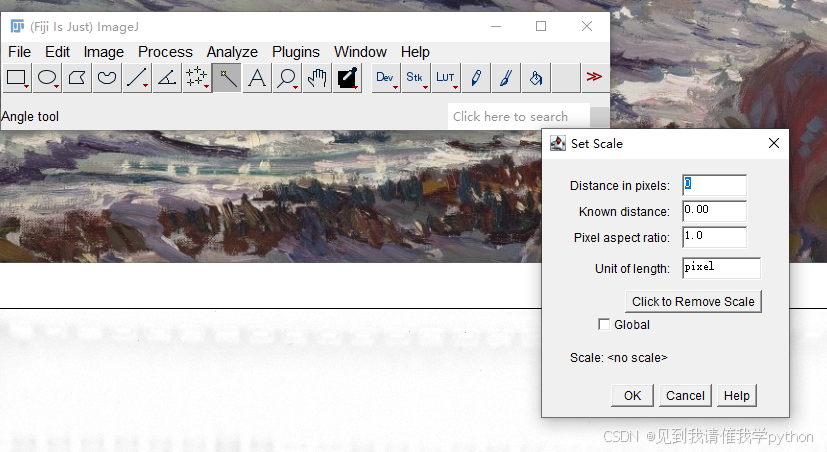Select the Multi-point tool
Viewport: 827px width, 452px height.
[x=197, y=78]
